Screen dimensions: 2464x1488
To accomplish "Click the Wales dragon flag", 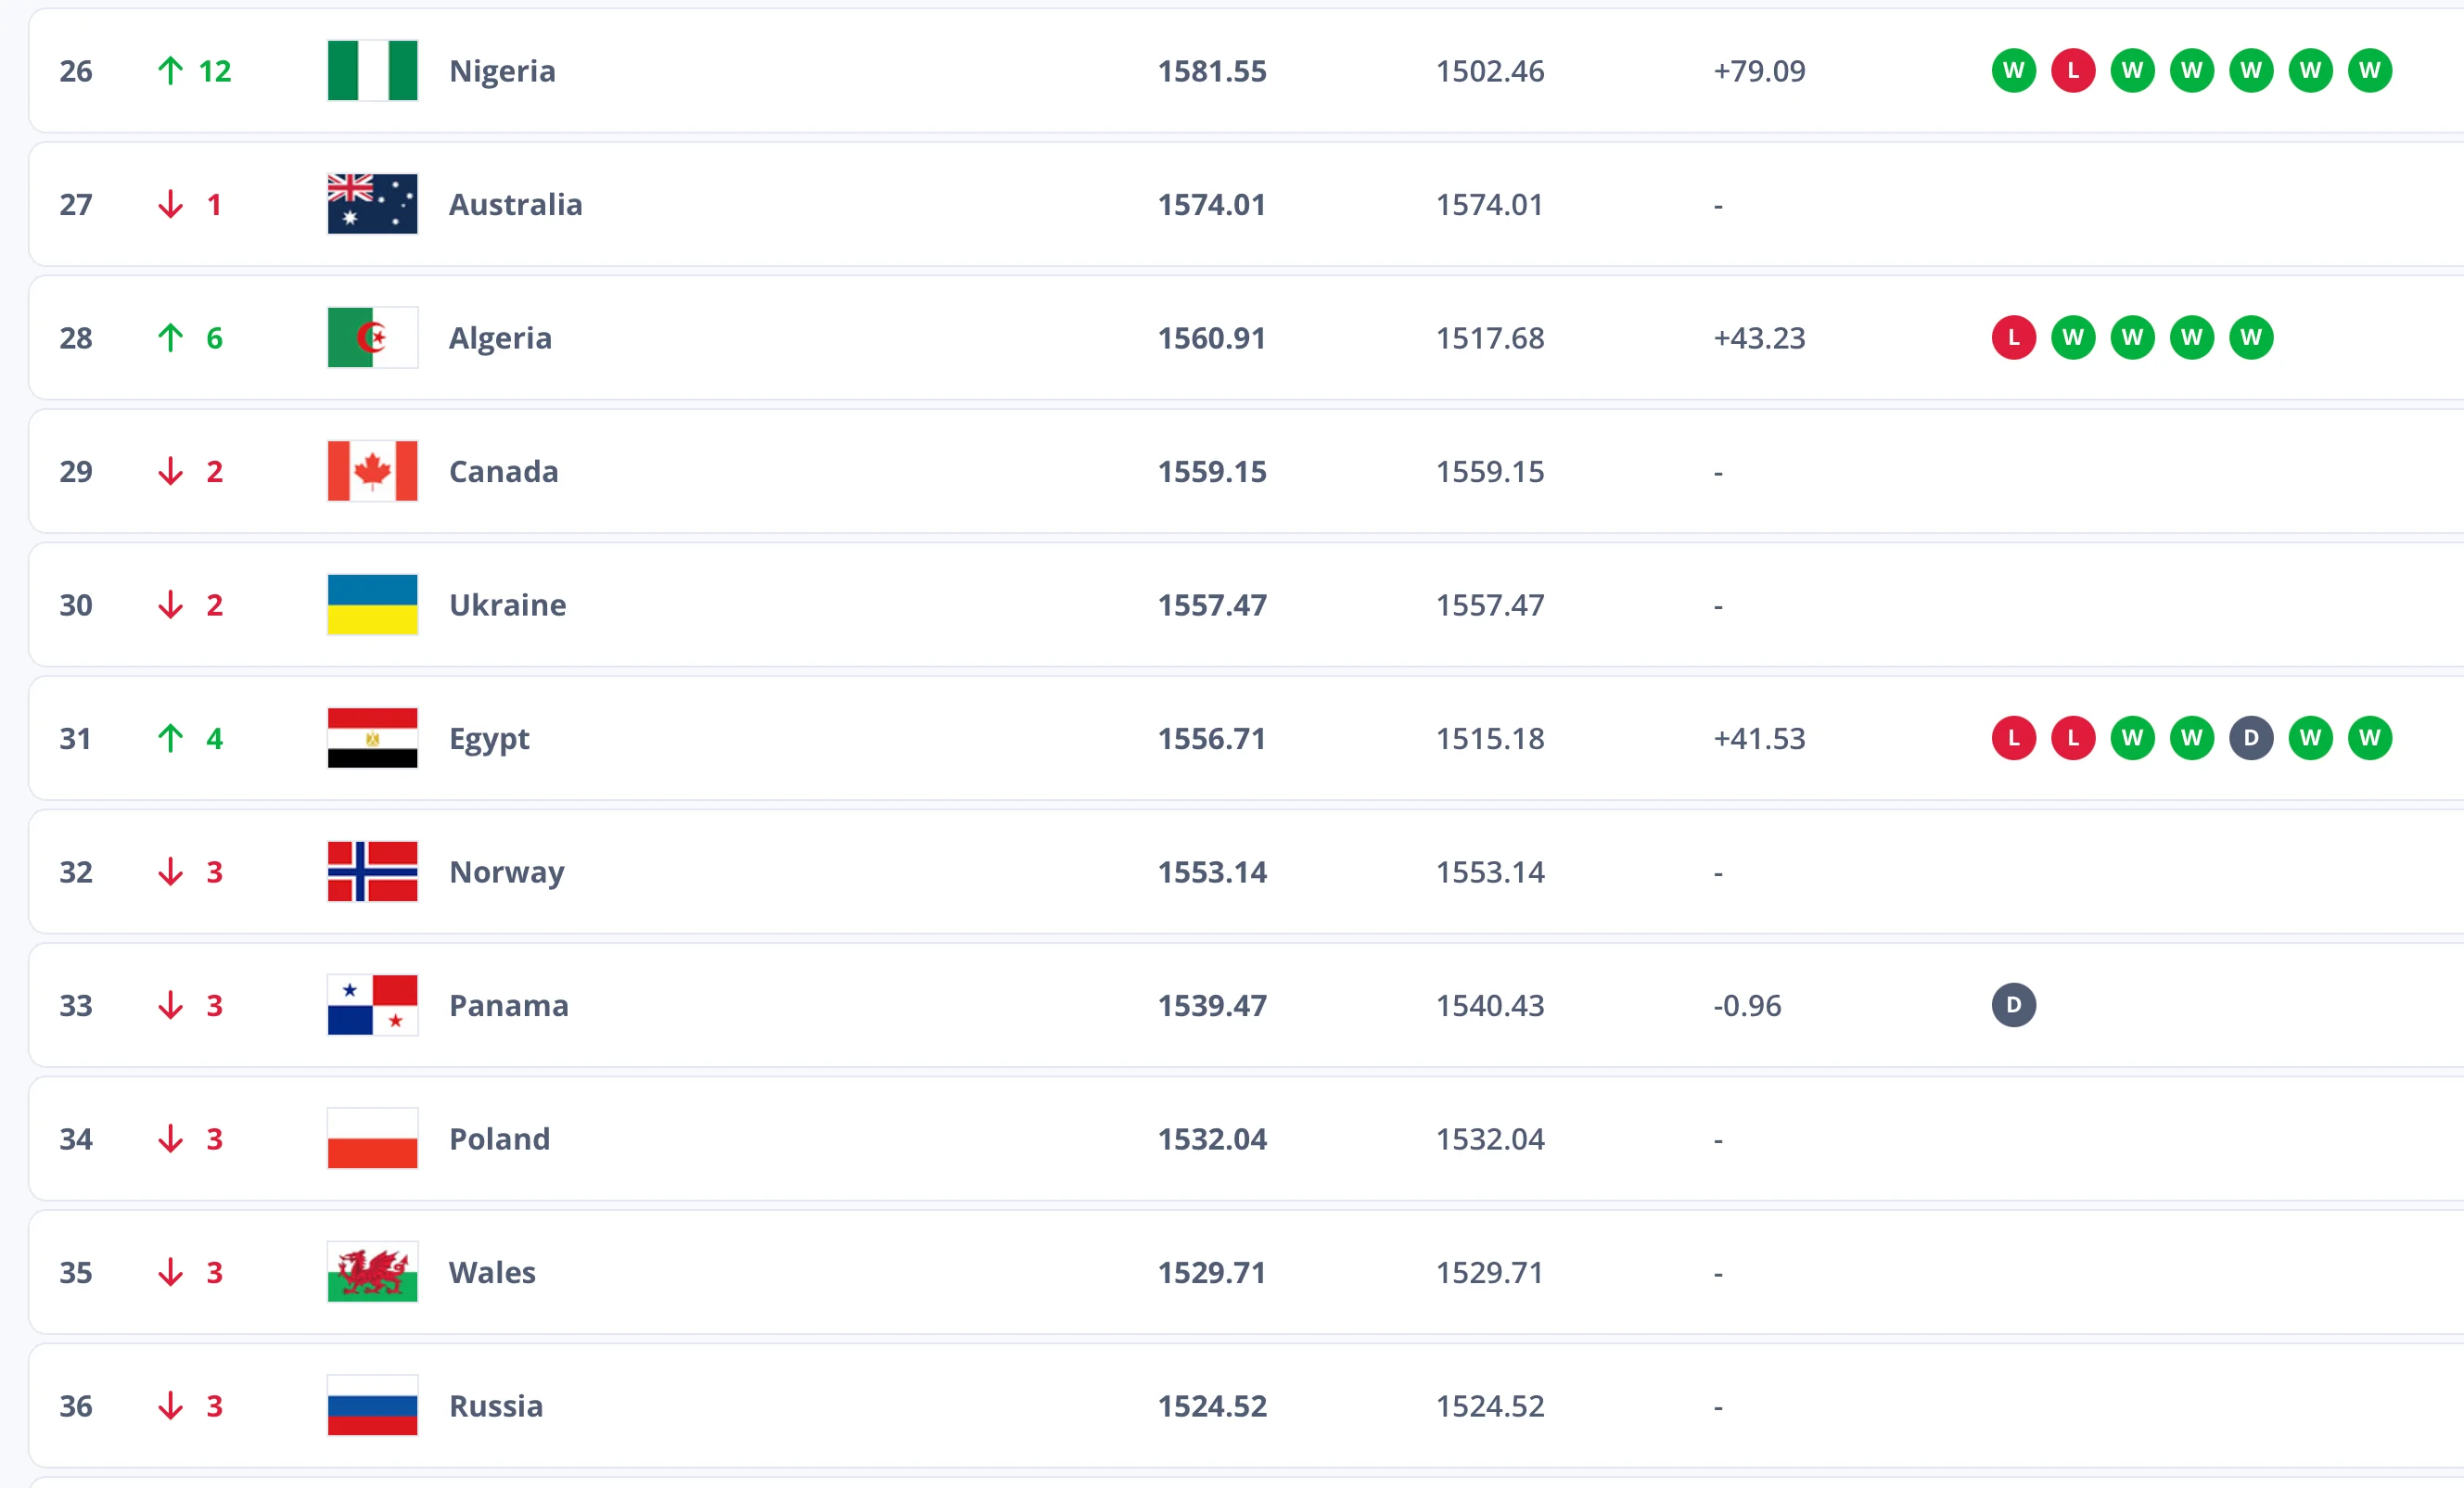I will click(x=372, y=1272).
